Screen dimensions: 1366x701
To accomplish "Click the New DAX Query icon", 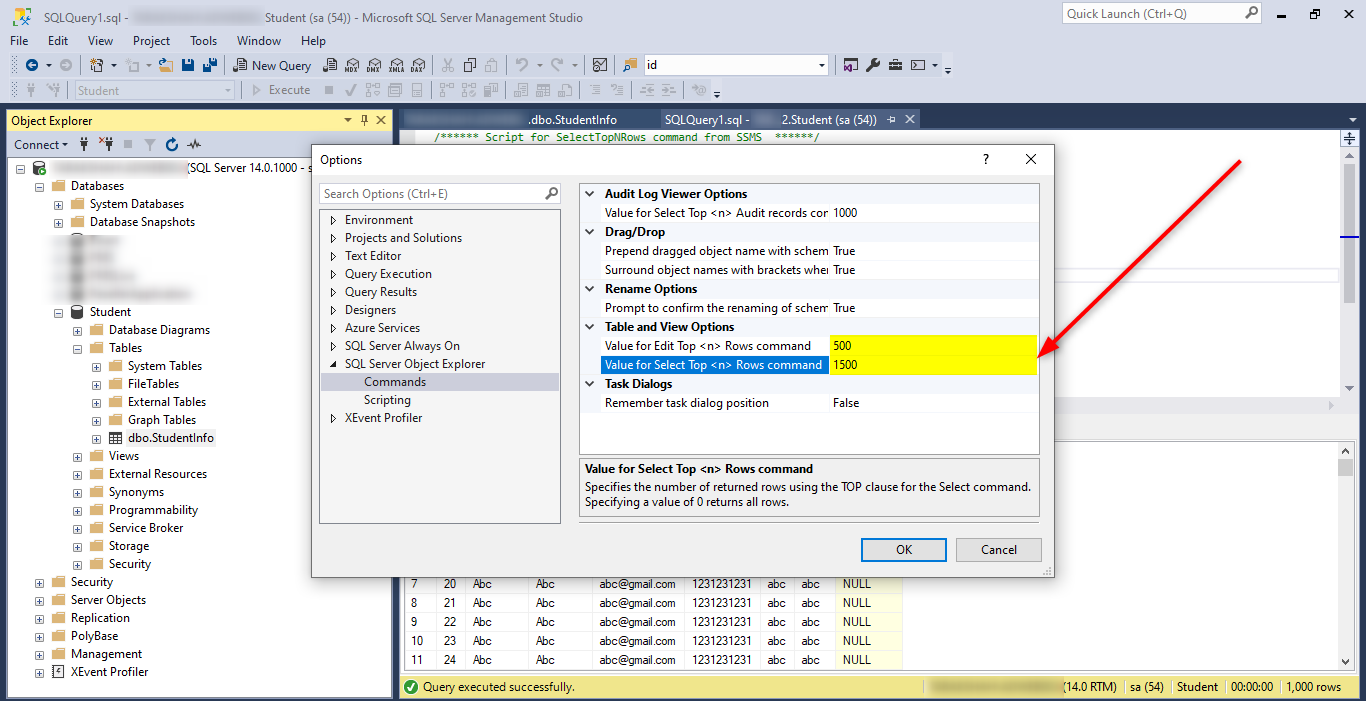I will click(419, 64).
